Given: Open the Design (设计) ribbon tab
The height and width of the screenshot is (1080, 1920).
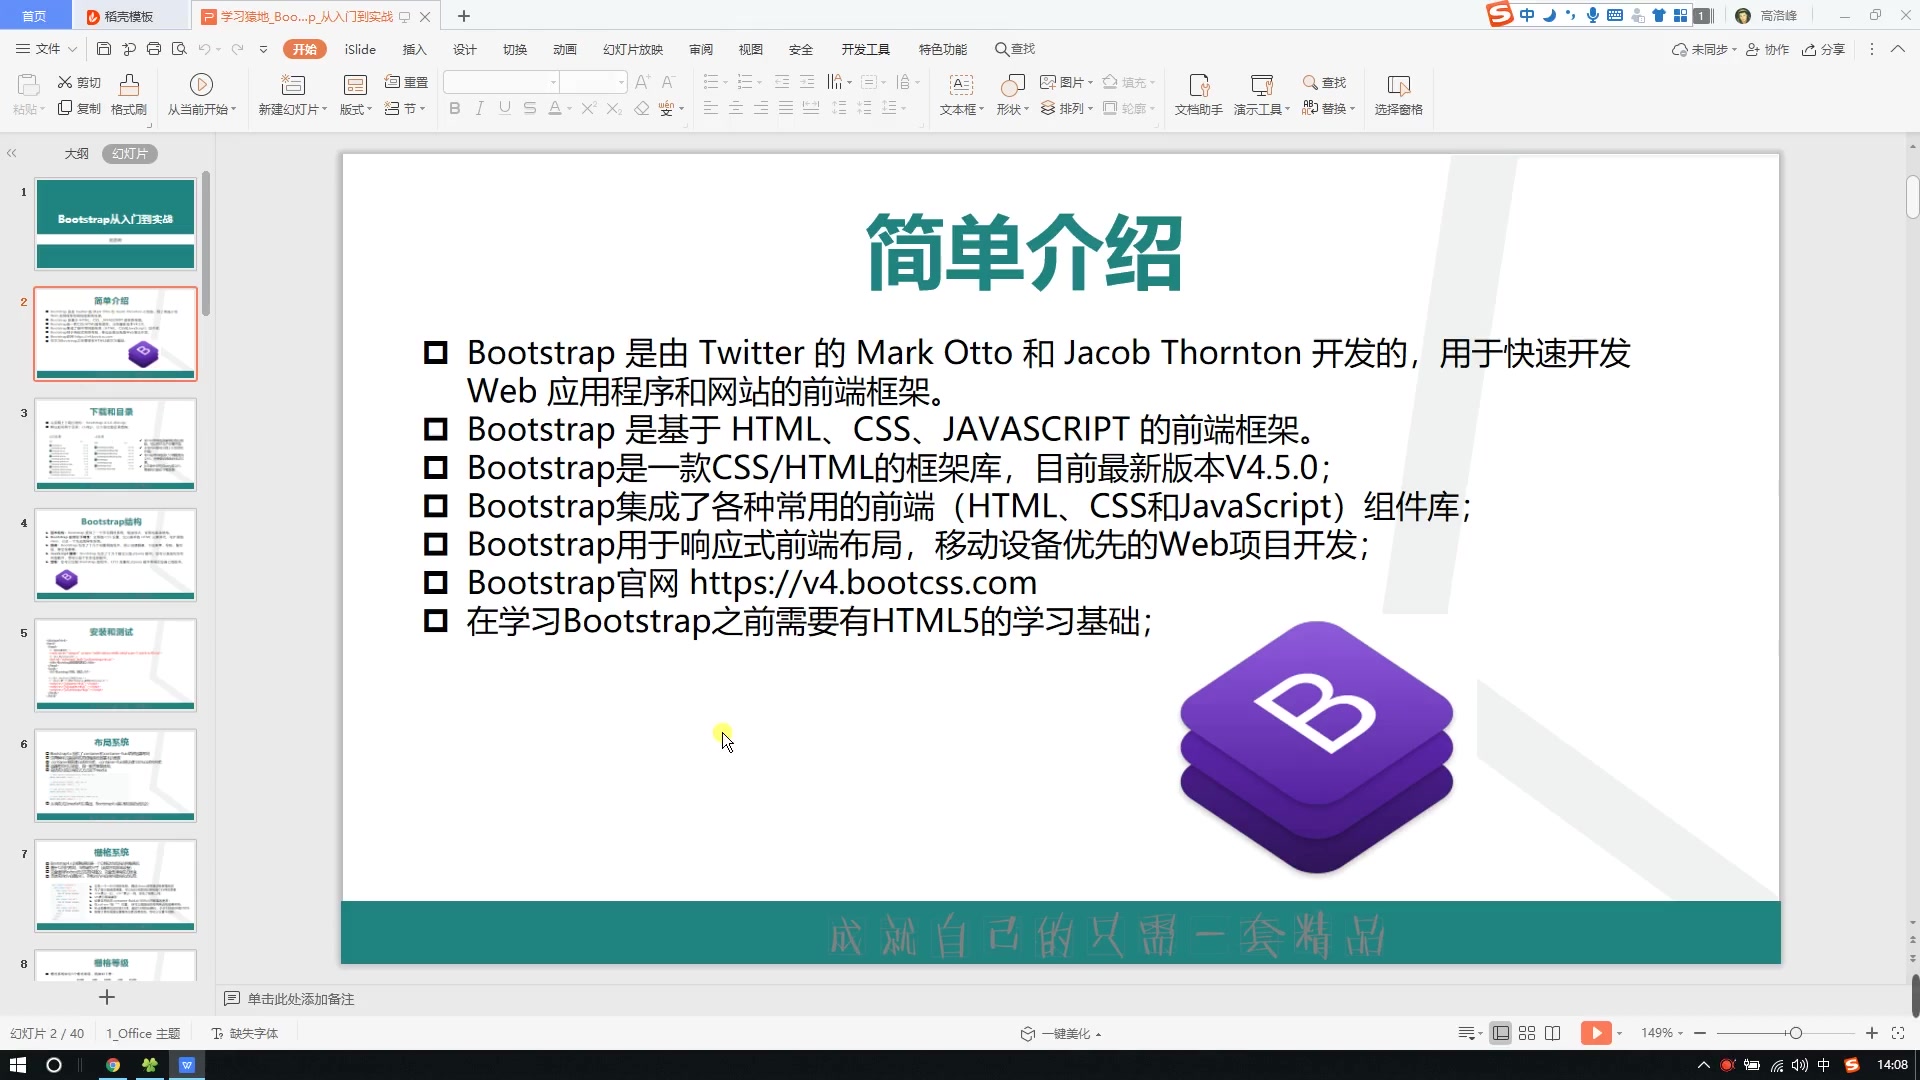Looking at the screenshot, I should coord(465,49).
